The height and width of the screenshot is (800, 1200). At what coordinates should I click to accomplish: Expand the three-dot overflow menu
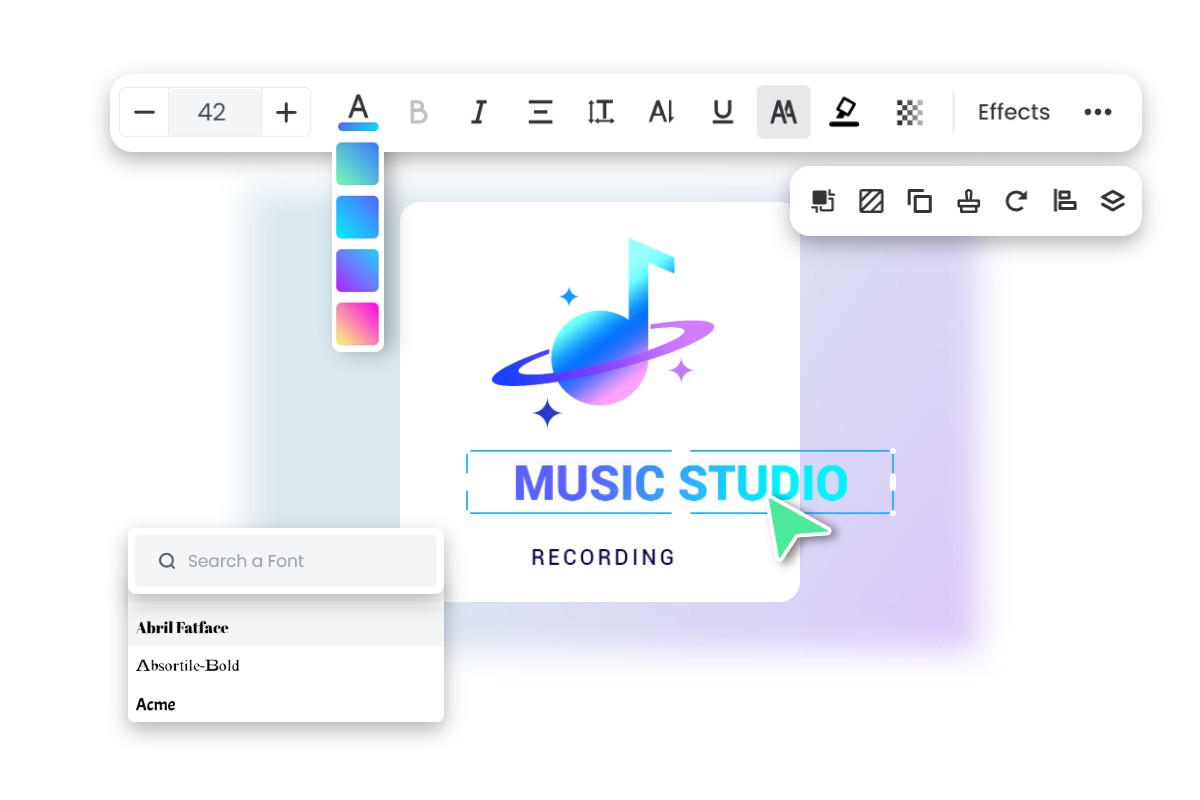(1098, 112)
